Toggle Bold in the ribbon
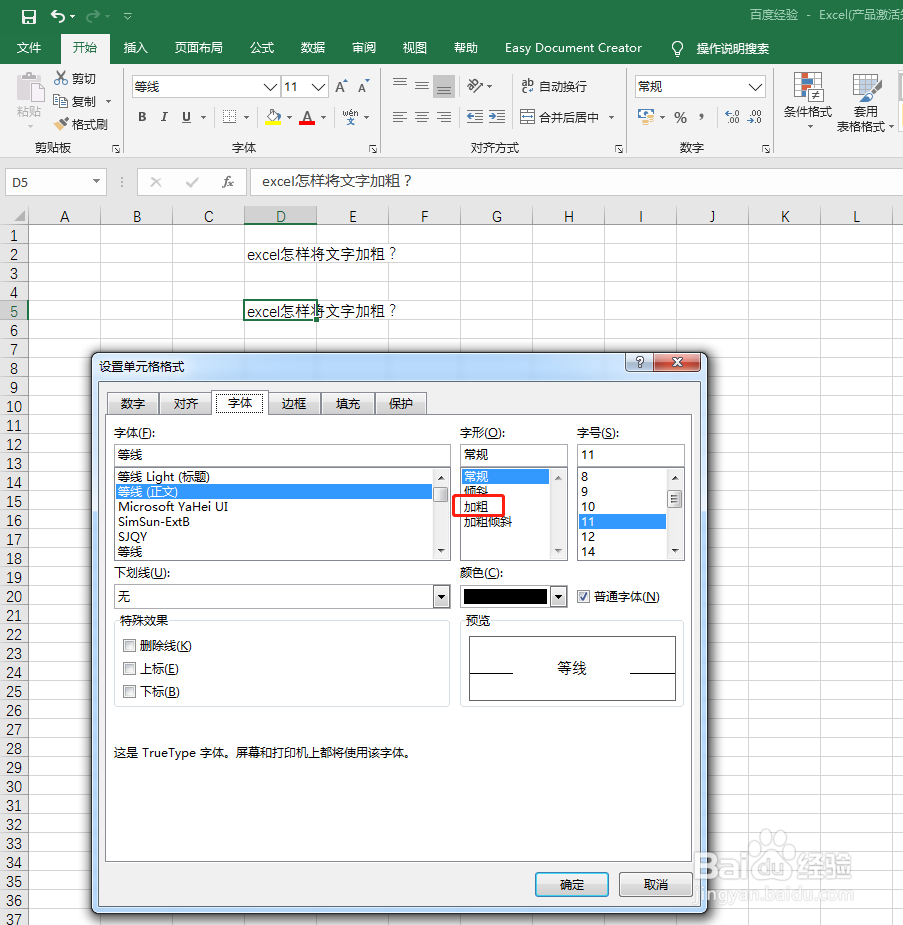The image size is (903, 925). (x=142, y=117)
